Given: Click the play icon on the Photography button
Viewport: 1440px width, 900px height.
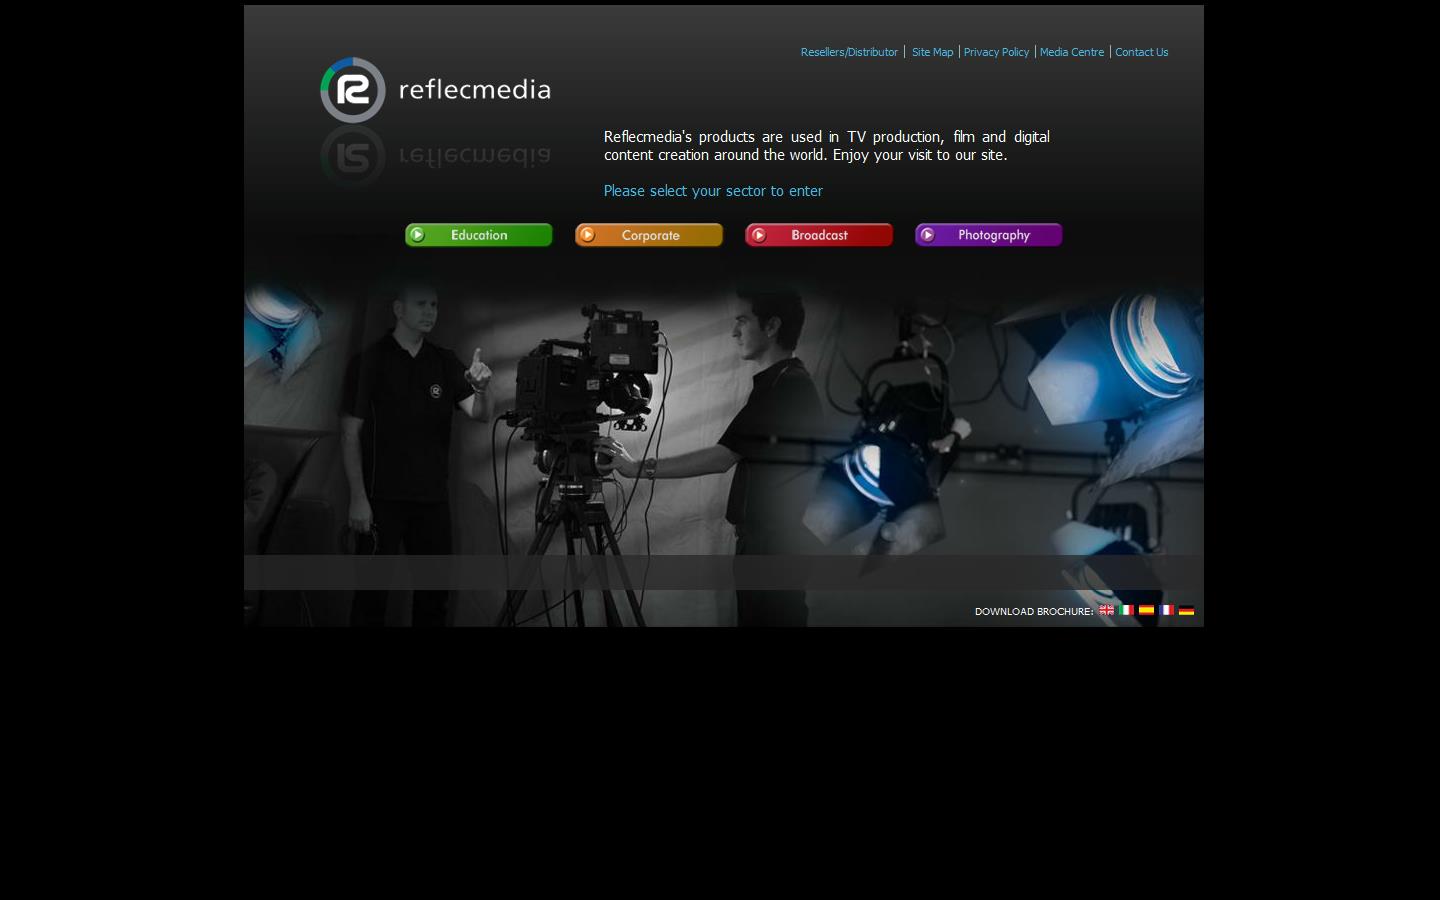Looking at the screenshot, I should [x=929, y=234].
